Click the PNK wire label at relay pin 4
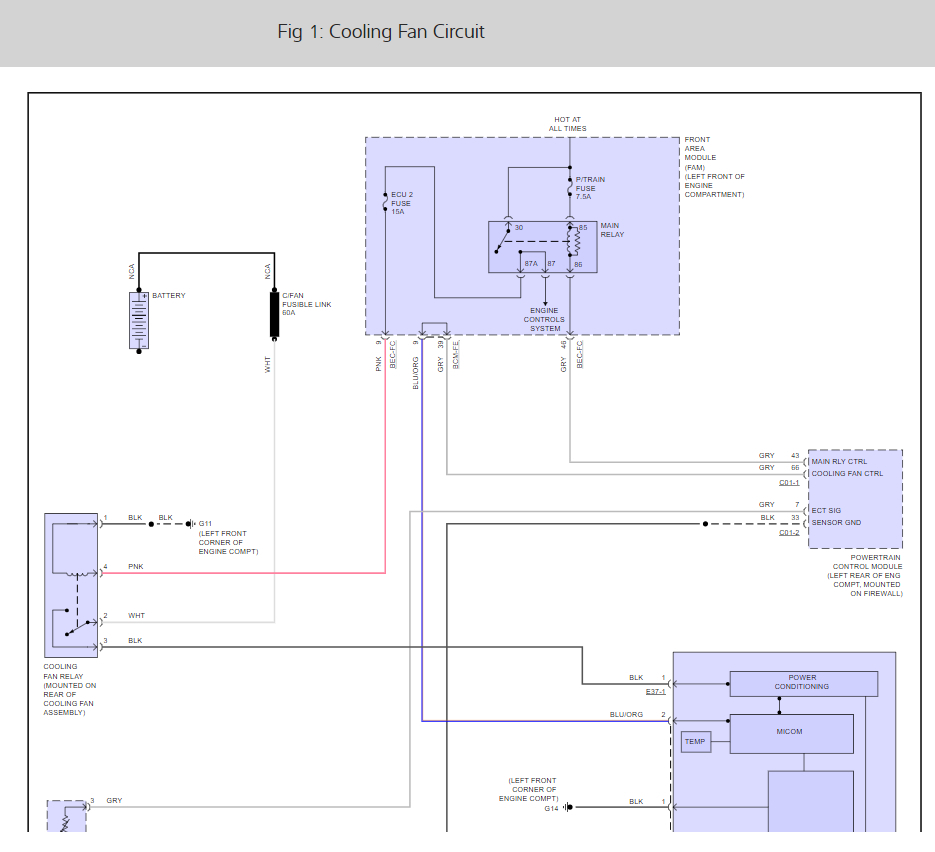The image size is (935, 852). point(136,566)
